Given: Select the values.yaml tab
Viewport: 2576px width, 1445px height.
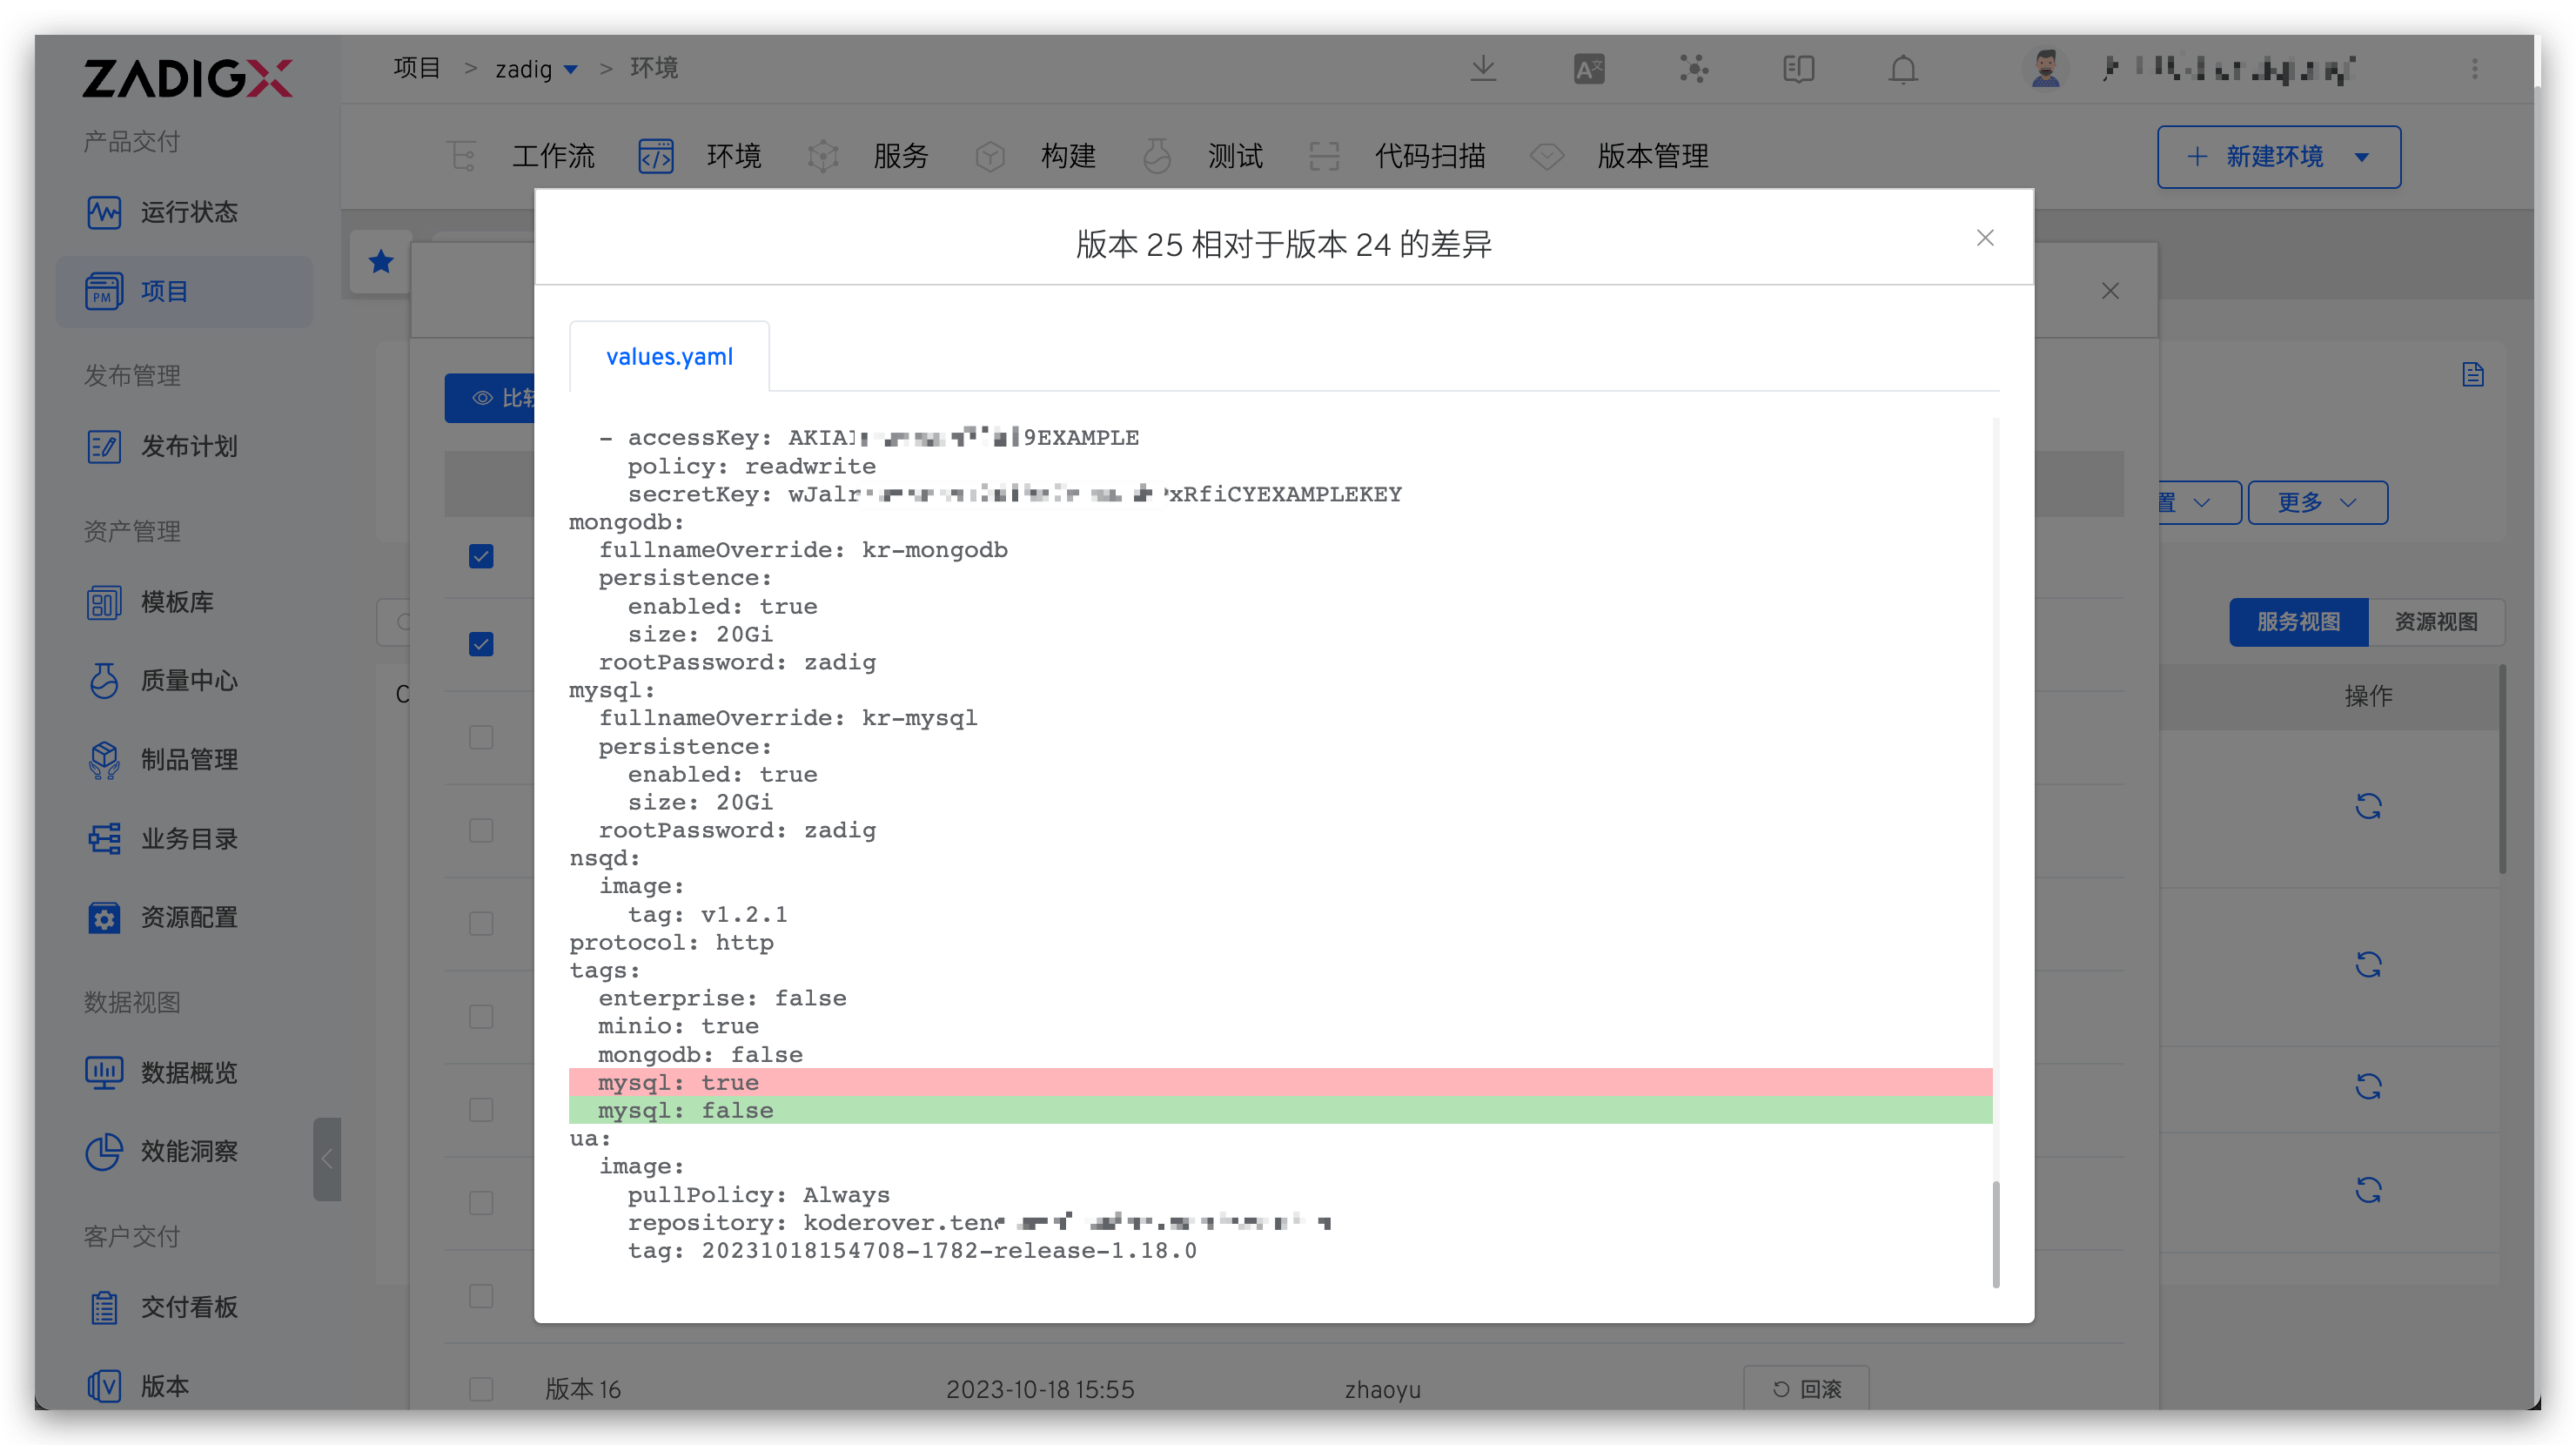Looking at the screenshot, I should tap(669, 357).
